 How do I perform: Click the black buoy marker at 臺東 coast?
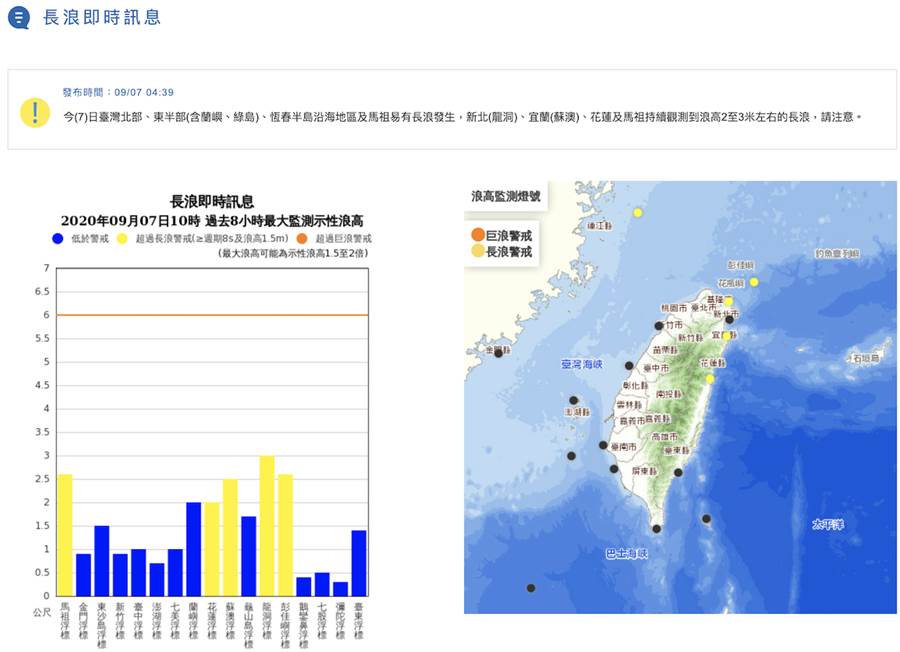pyautogui.click(x=678, y=473)
